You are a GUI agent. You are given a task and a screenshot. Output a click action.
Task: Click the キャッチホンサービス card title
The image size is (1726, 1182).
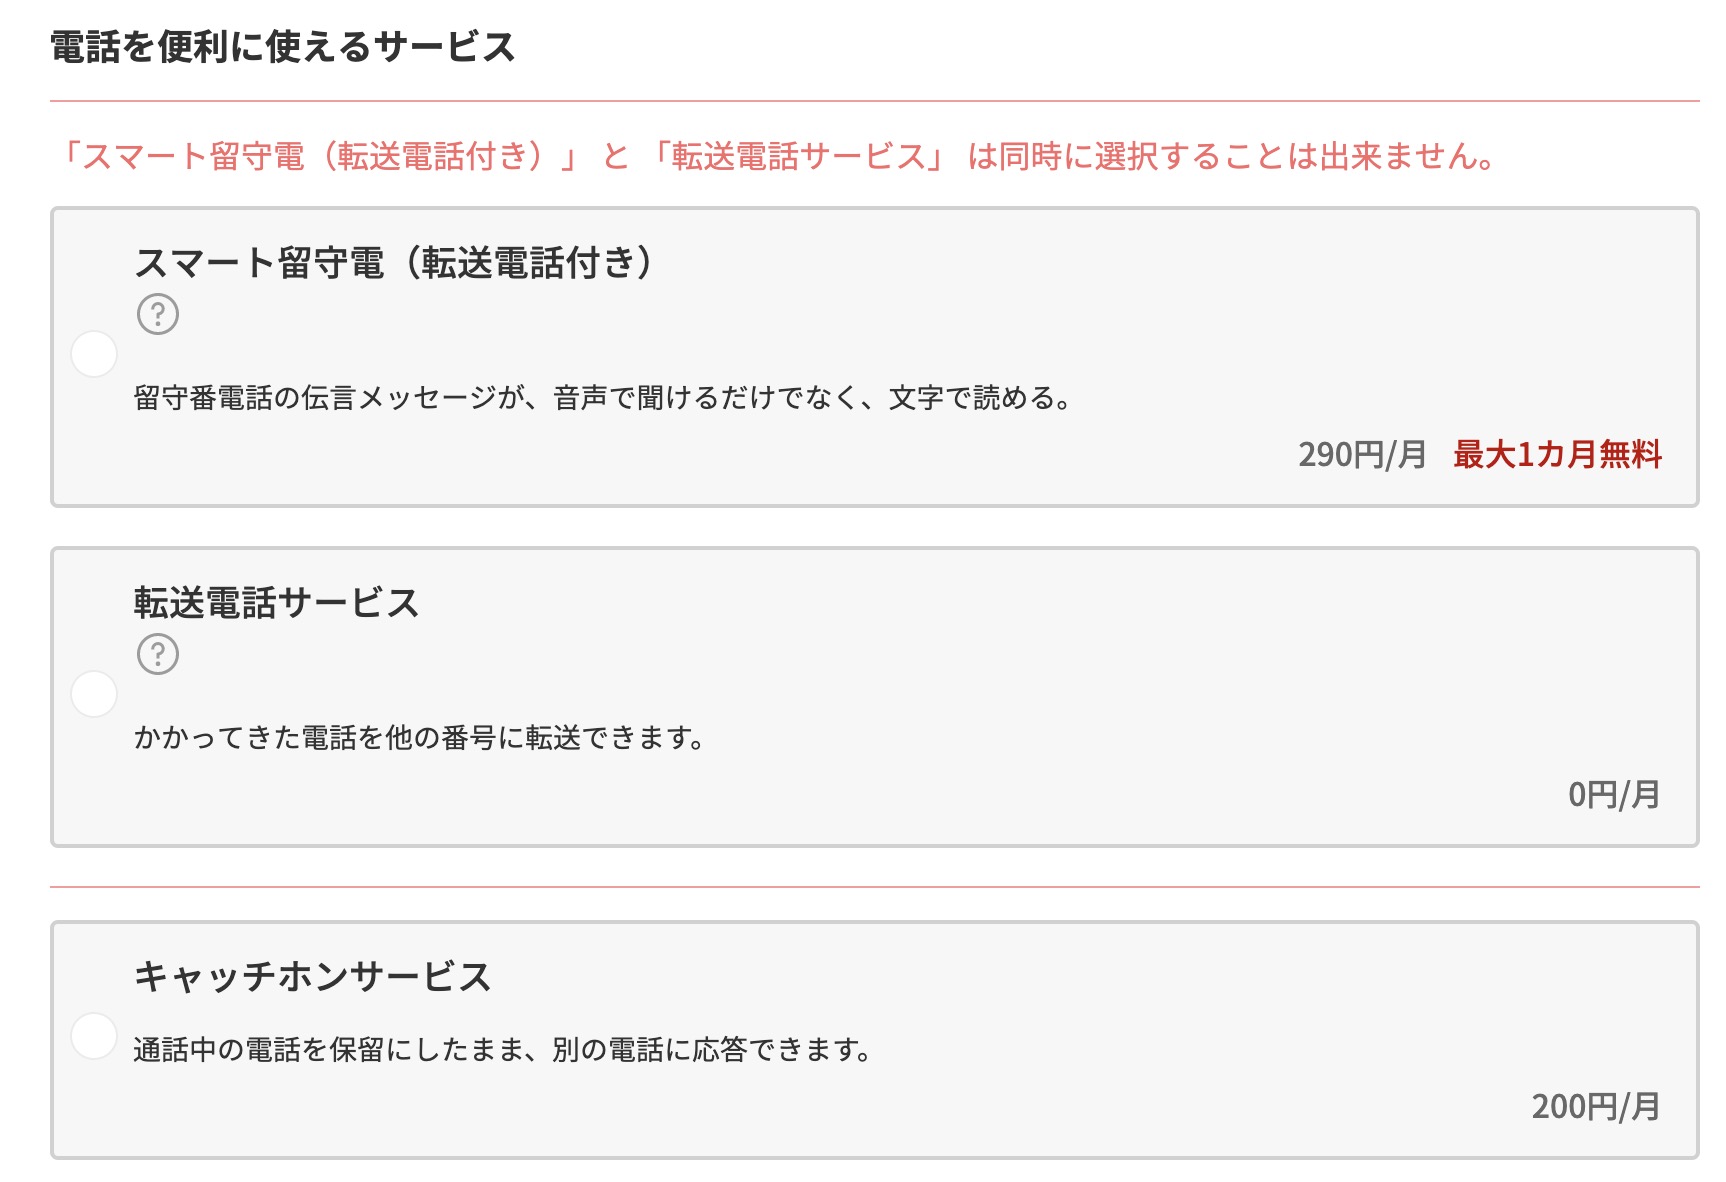[312, 976]
